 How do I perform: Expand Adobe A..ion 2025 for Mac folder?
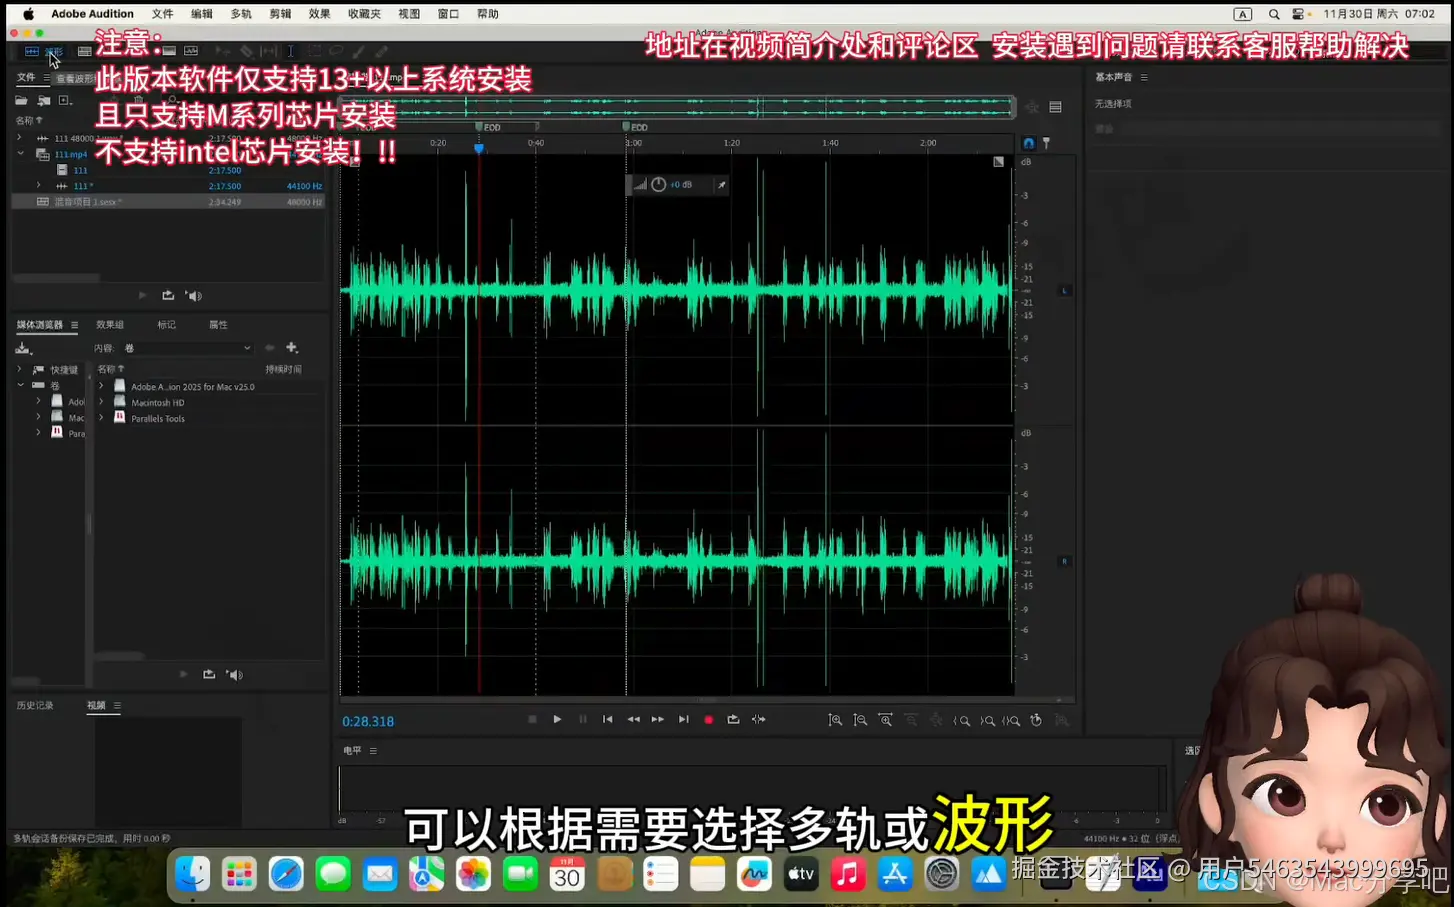click(101, 386)
